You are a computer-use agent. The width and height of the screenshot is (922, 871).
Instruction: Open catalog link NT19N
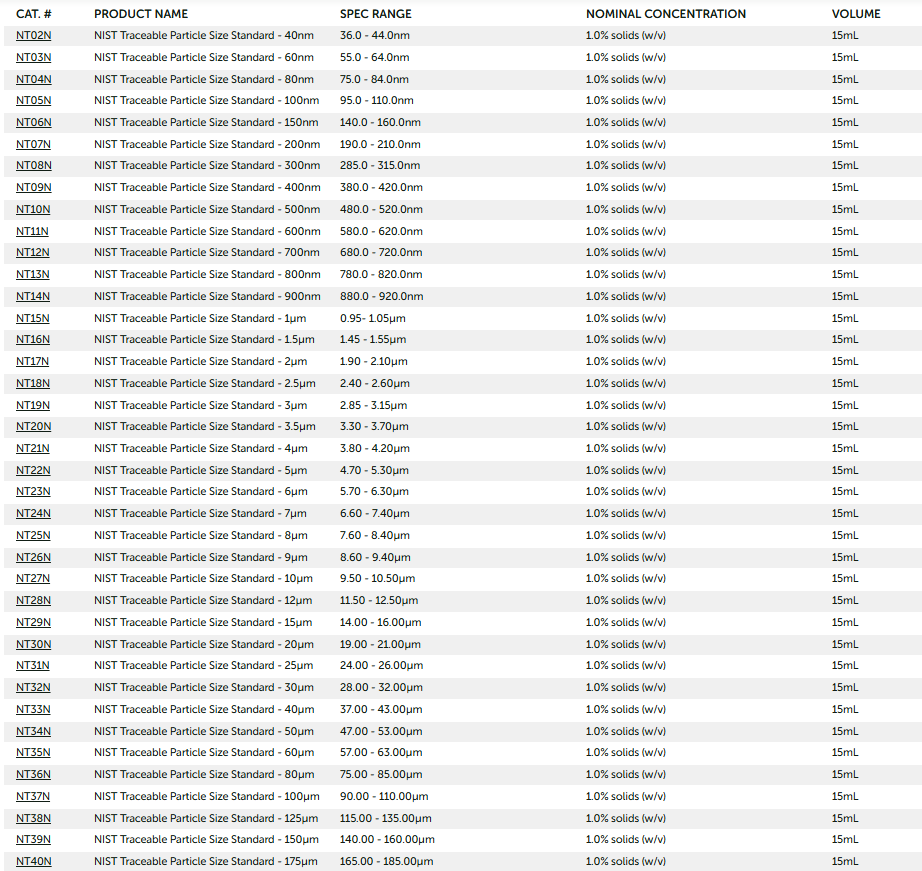pyautogui.click(x=33, y=405)
